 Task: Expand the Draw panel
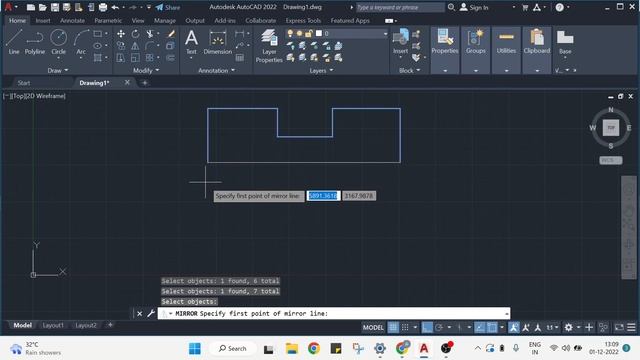[58, 71]
